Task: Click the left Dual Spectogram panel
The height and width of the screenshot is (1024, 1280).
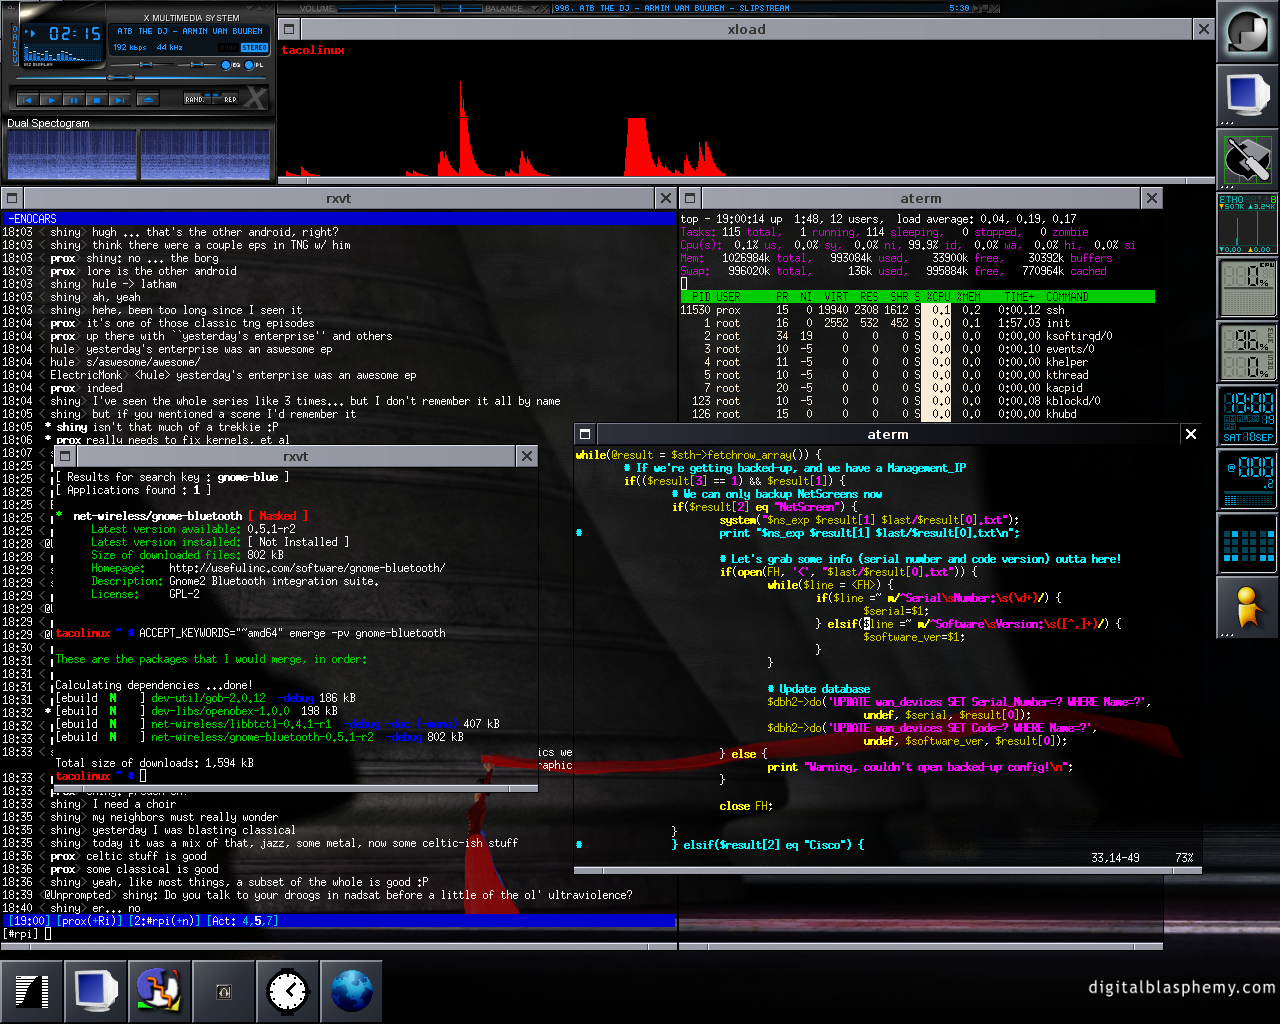Action: (x=72, y=155)
